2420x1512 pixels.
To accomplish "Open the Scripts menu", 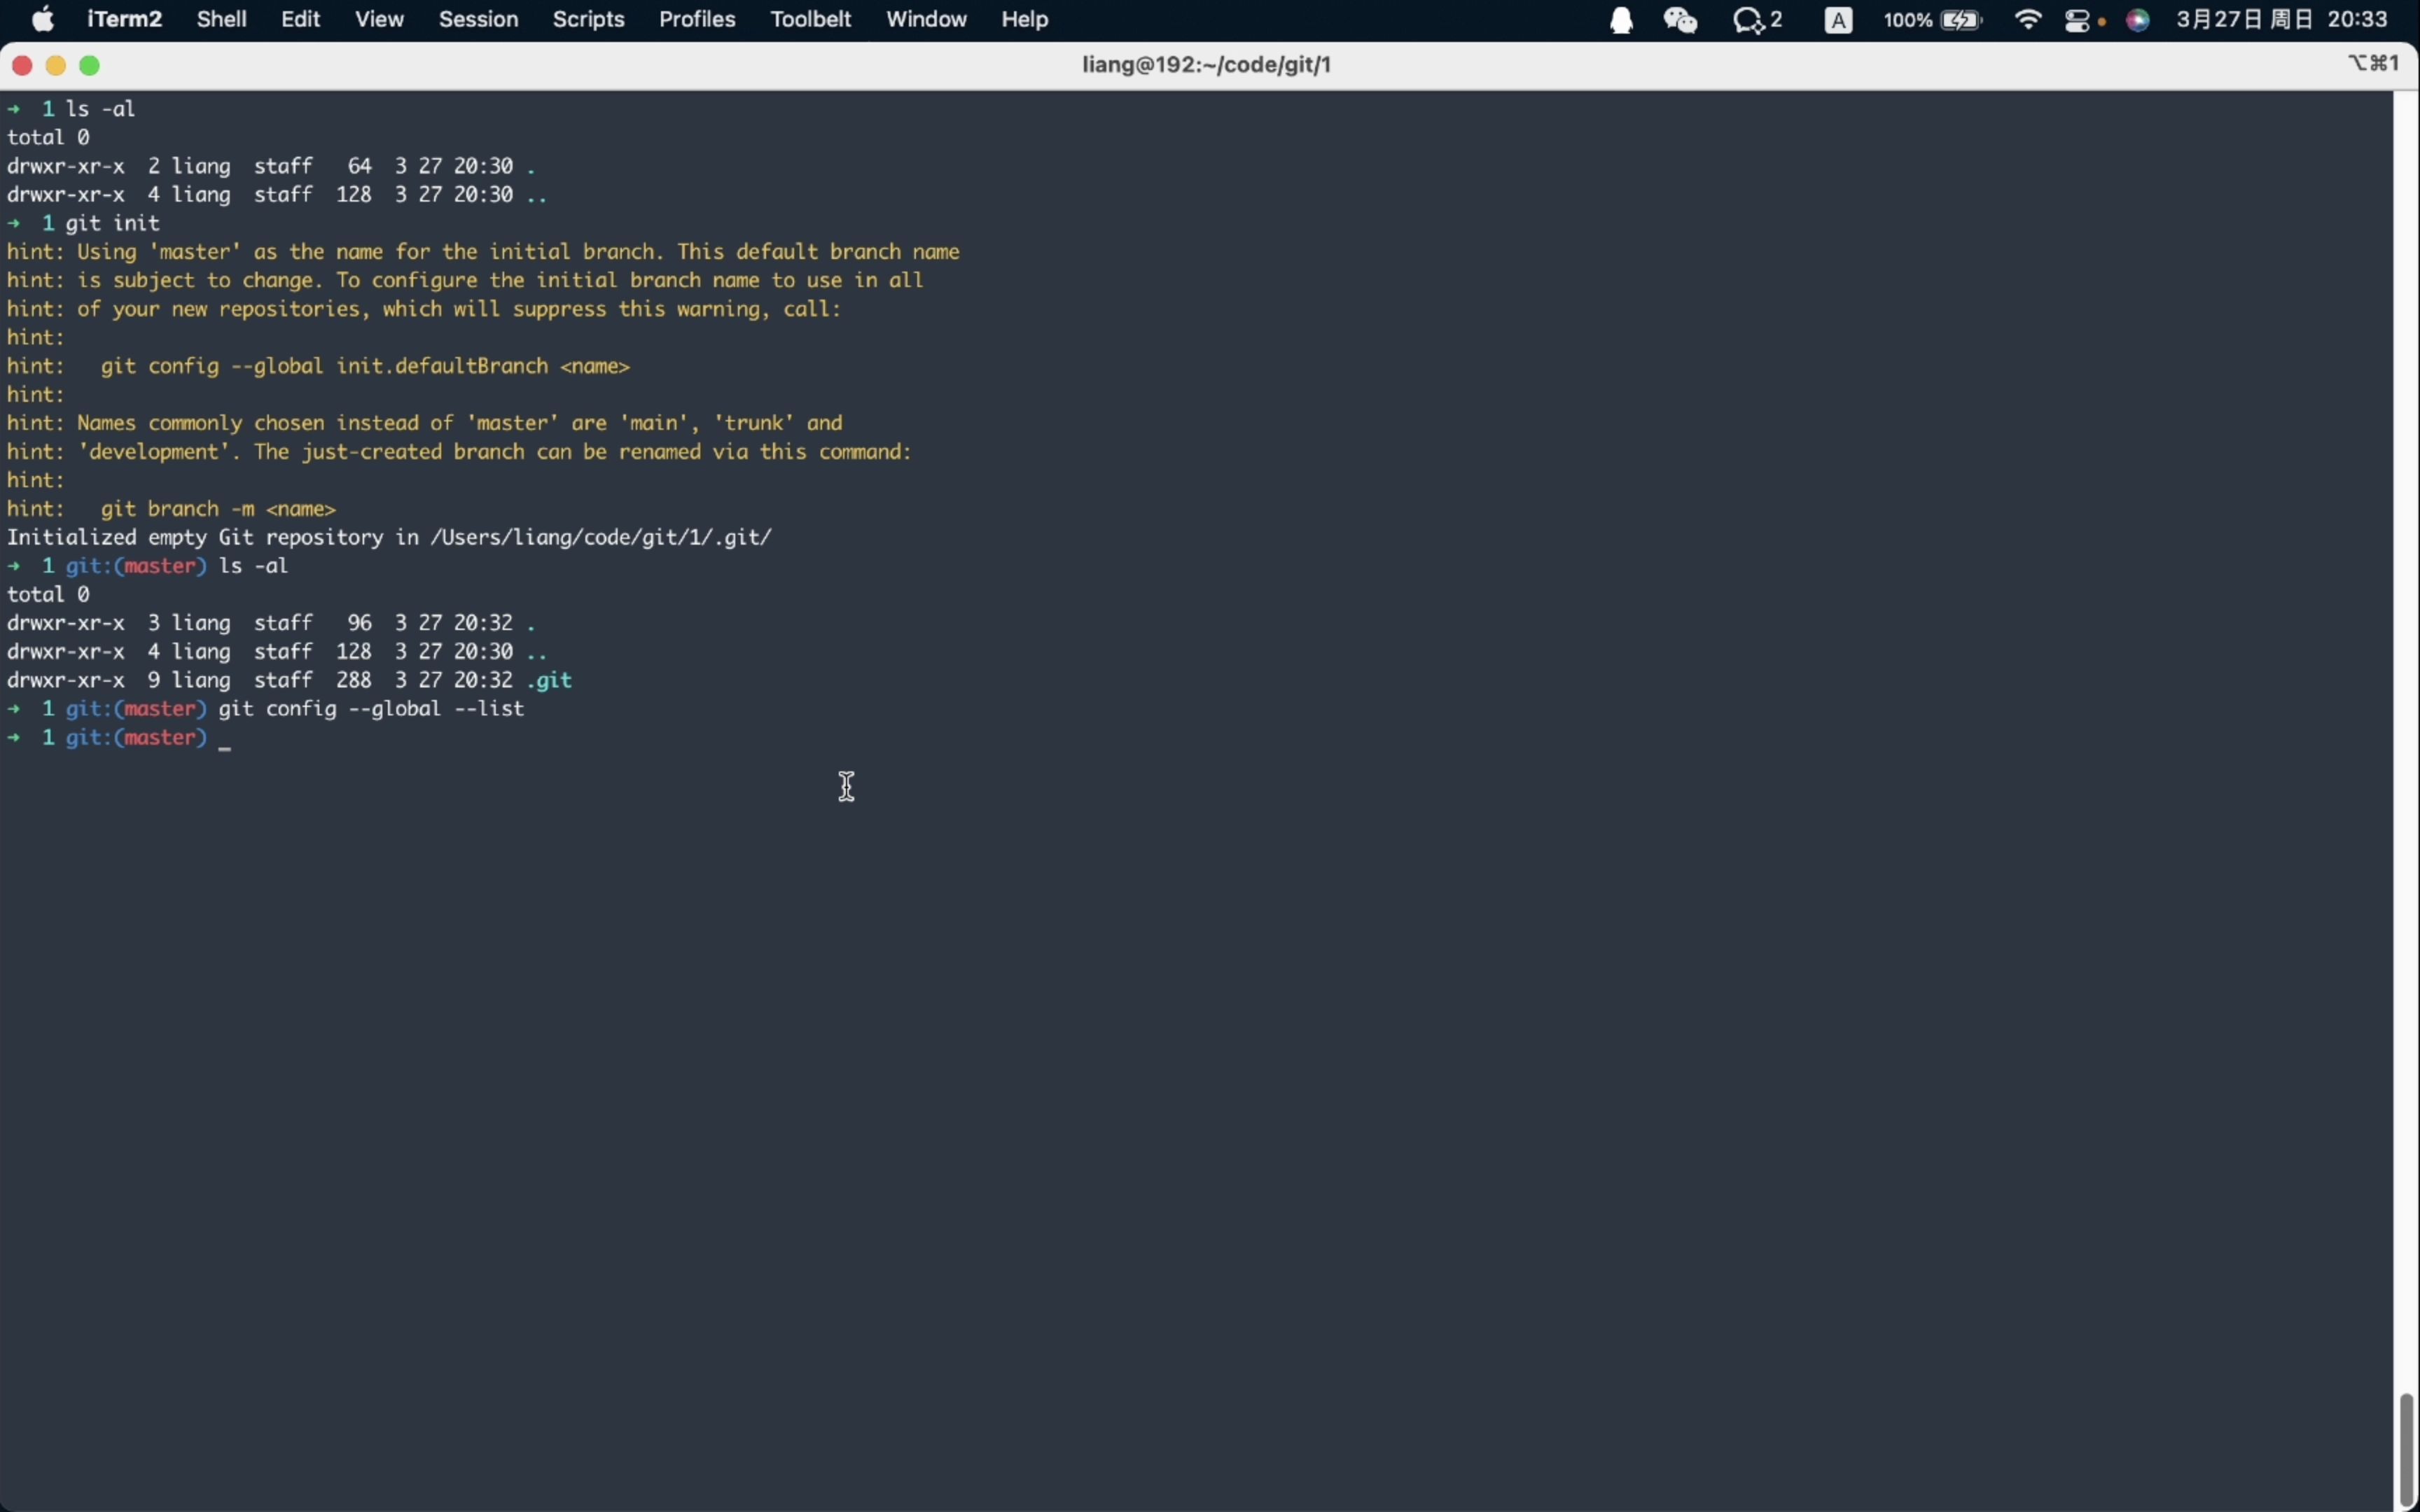I will pos(588,20).
